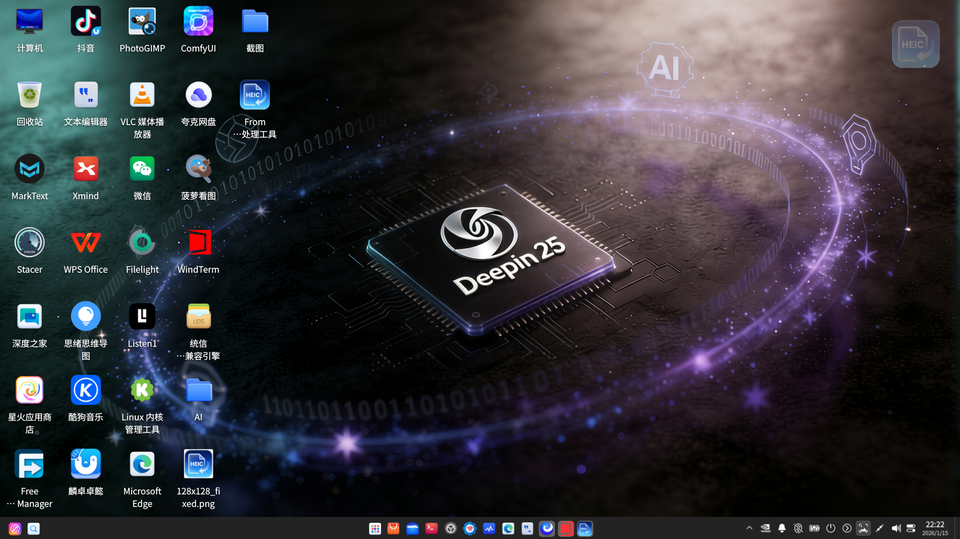Viewport: 960px width, 539px height.
Task: Open the volume speaker tray icon
Action: [896, 528]
